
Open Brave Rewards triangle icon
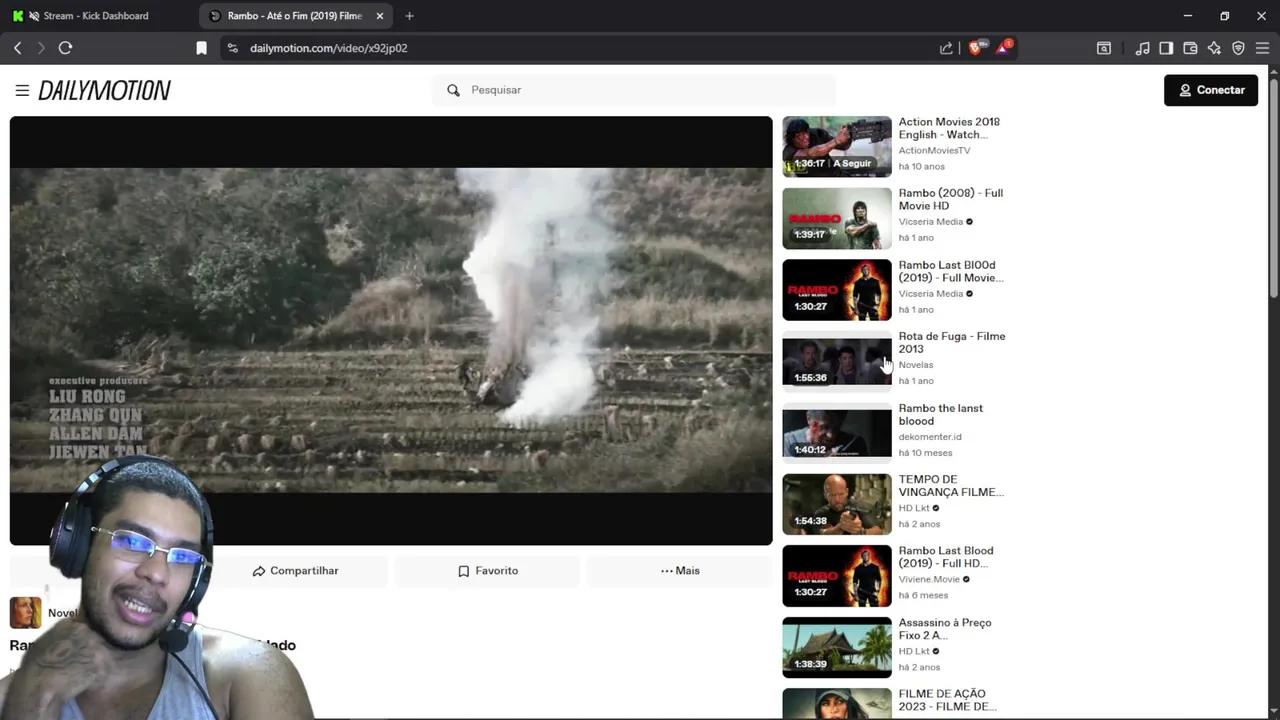(x=1003, y=48)
